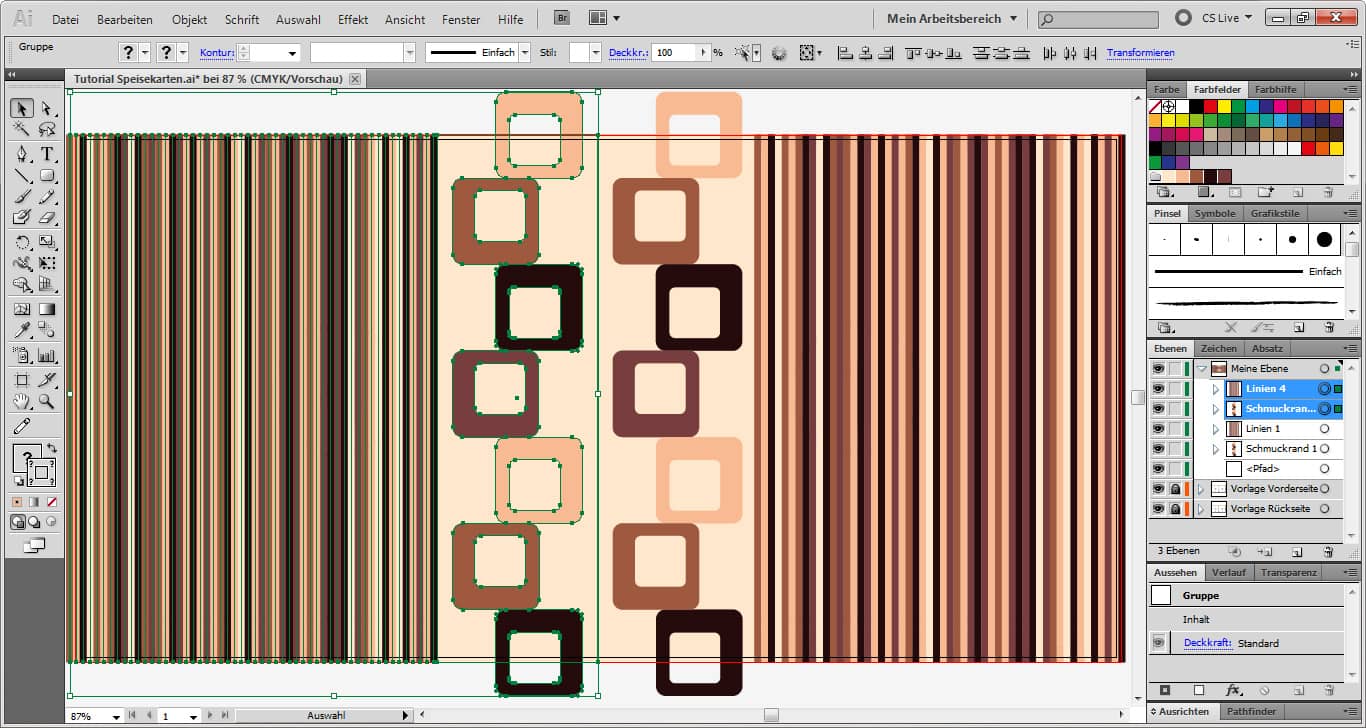The image size is (1366, 728).
Task: Toggle visibility of Schmuckrand 1 layer
Action: click(1158, 449)
